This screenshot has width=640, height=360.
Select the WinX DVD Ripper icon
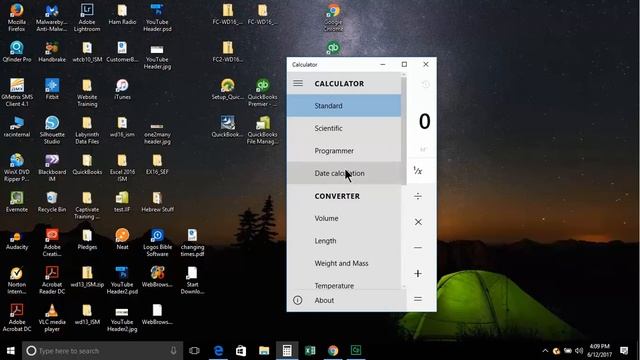(x=17, y=167)
